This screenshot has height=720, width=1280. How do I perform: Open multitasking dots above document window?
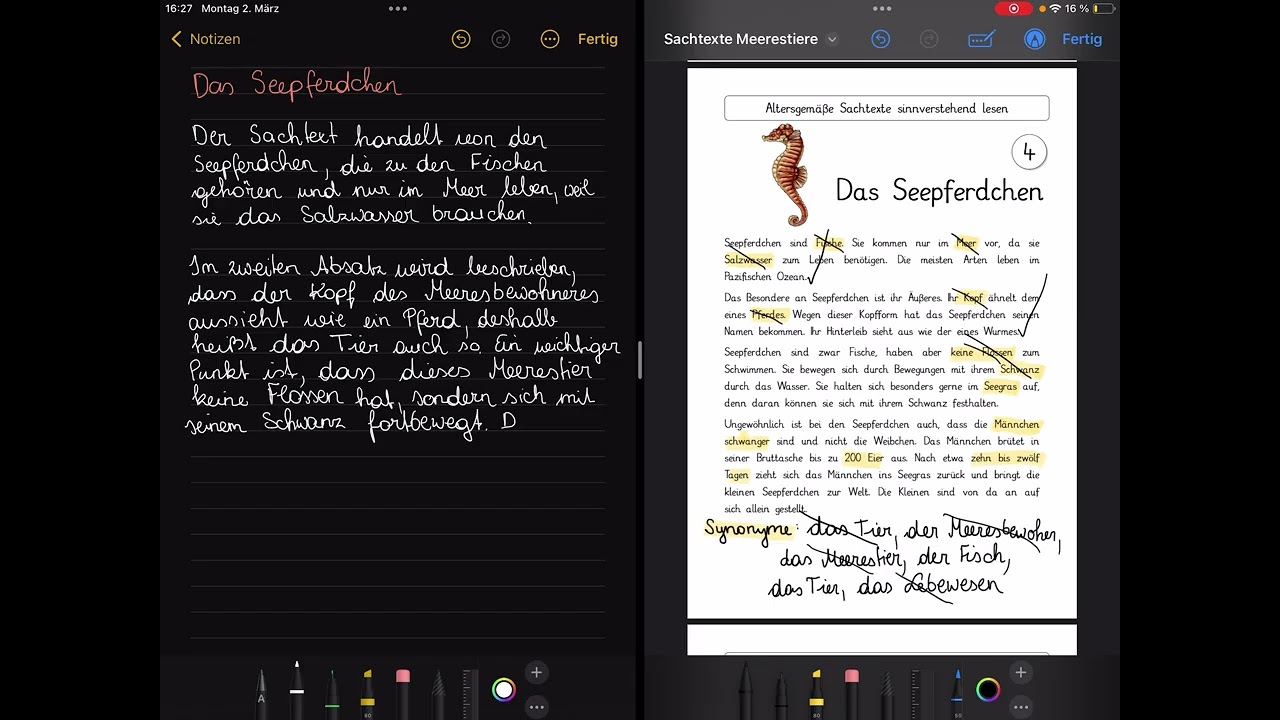[882, 8]
